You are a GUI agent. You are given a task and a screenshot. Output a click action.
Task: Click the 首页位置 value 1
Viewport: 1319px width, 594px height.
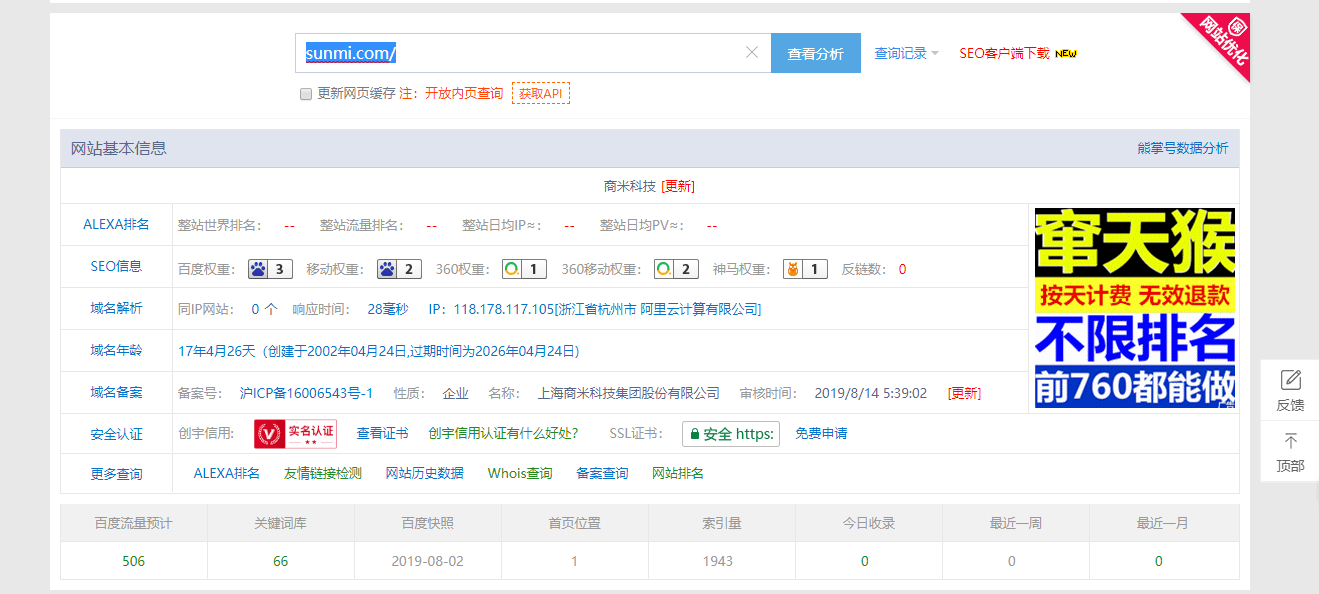tap(574, 561)
